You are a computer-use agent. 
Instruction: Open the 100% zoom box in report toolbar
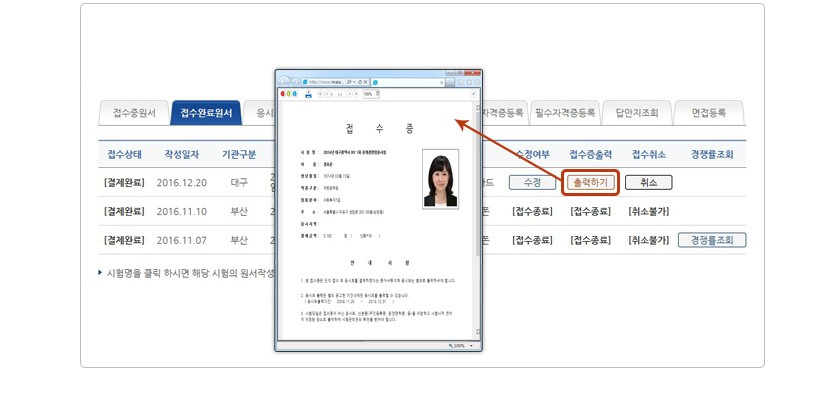pos(371,94)
